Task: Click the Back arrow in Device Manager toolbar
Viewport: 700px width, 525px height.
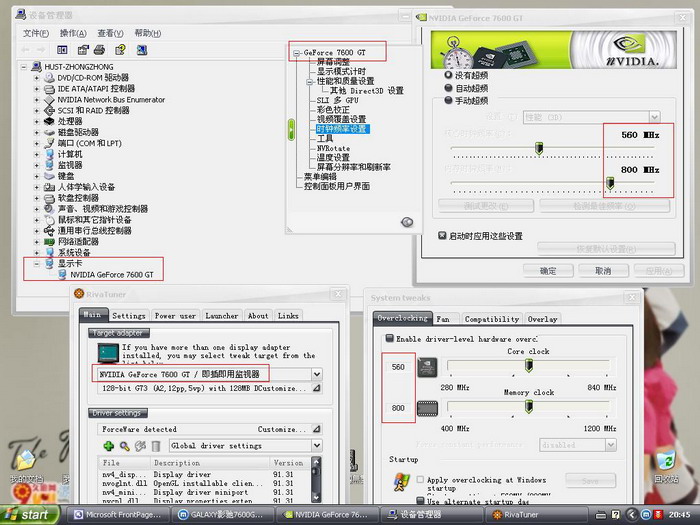Action: 25,50
